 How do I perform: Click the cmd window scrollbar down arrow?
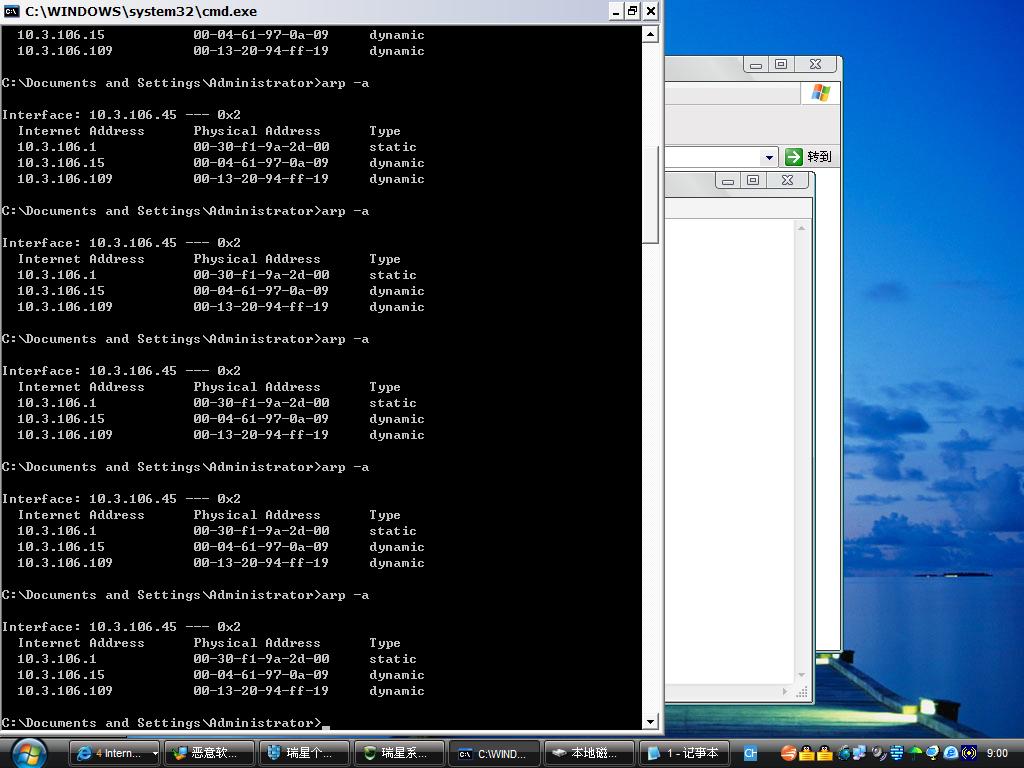650,722
